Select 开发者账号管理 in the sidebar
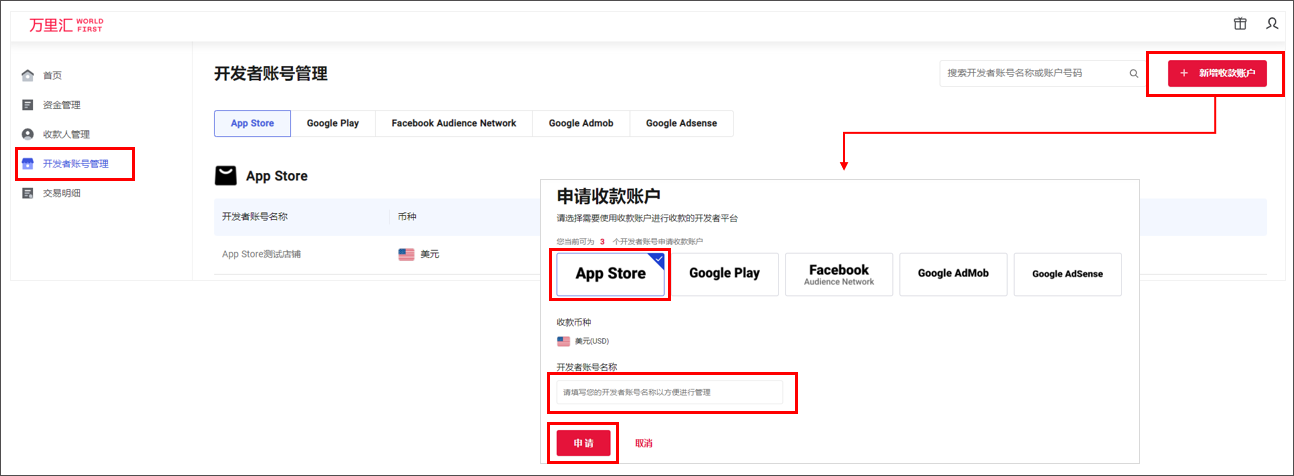The height and width of the screenshot is (476, 1294). click(75, 163)
